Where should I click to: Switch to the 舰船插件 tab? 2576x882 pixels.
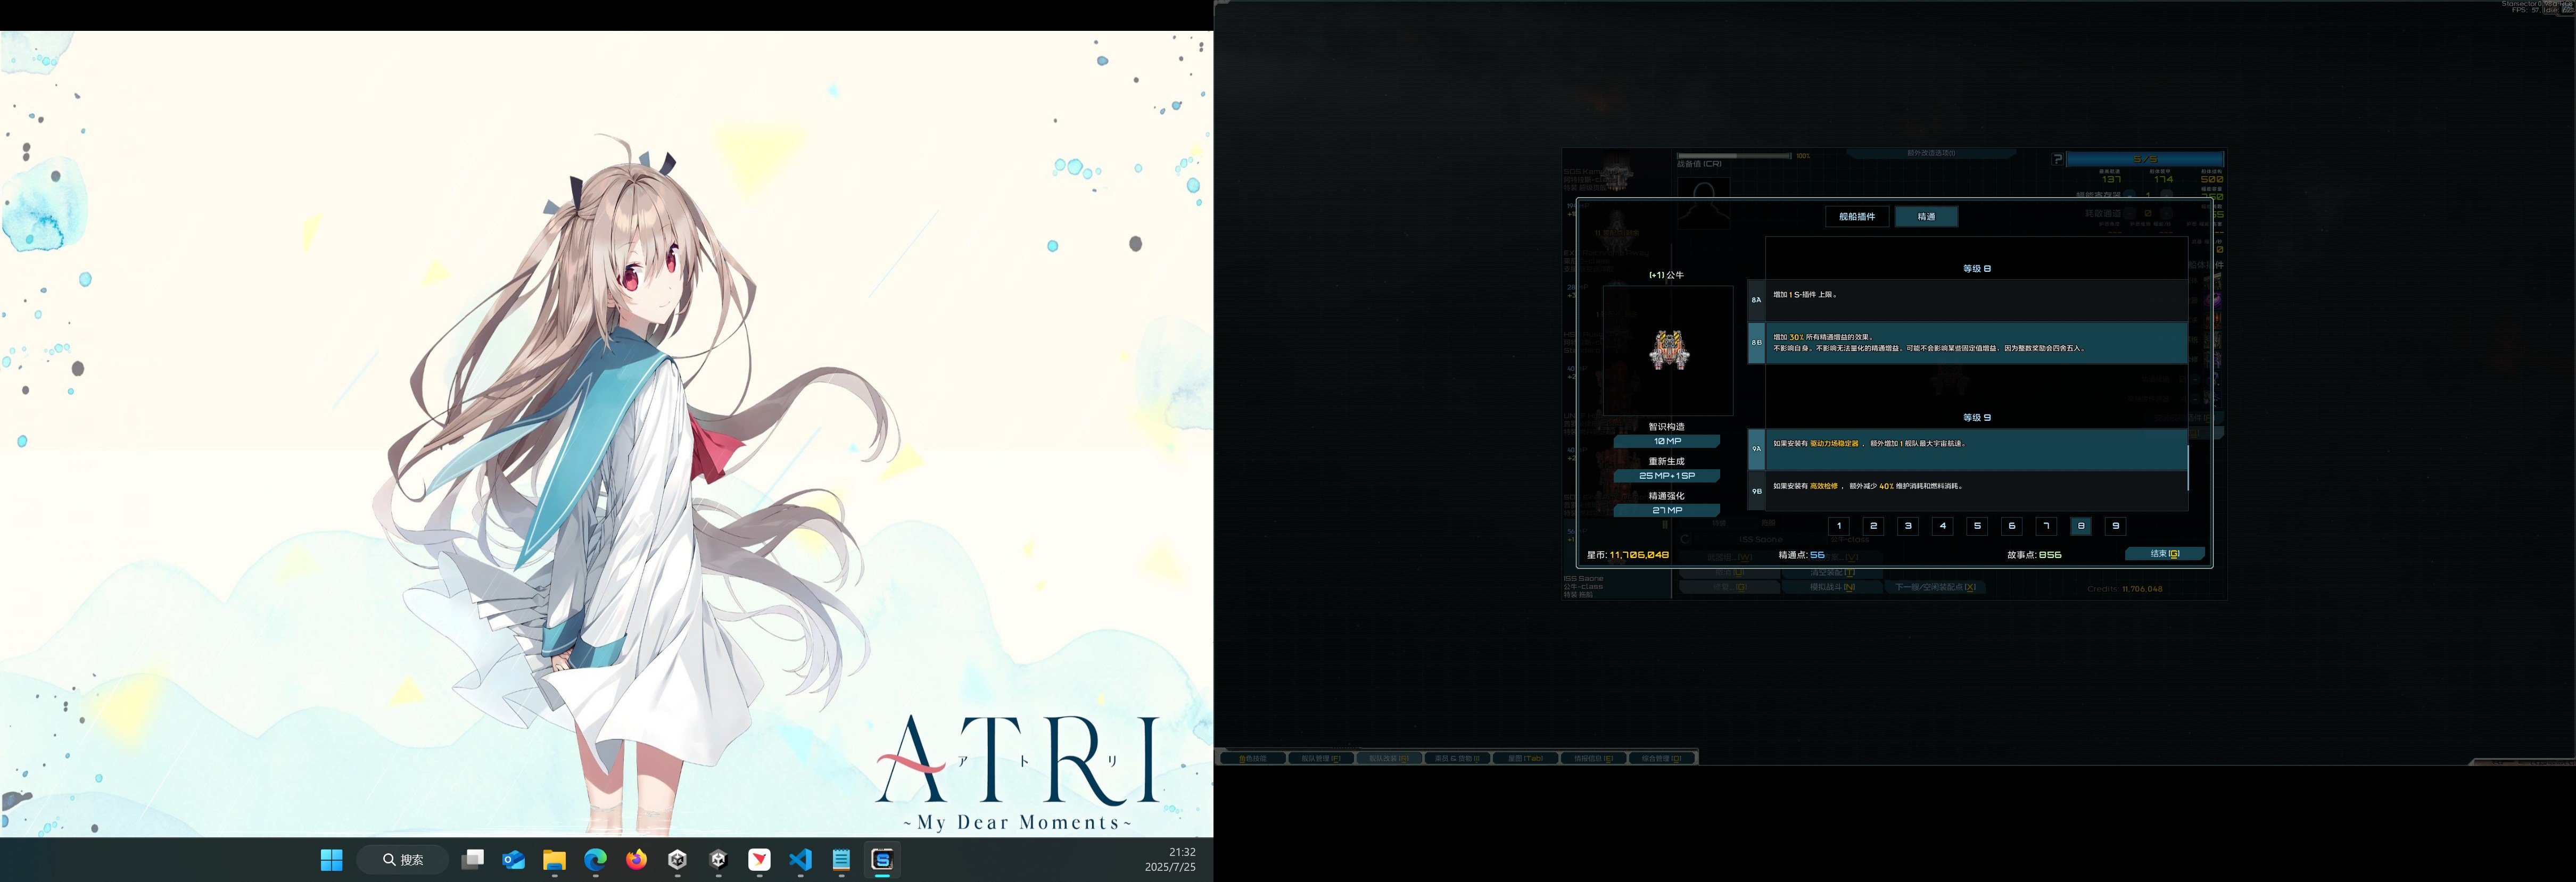(1857, 217)
